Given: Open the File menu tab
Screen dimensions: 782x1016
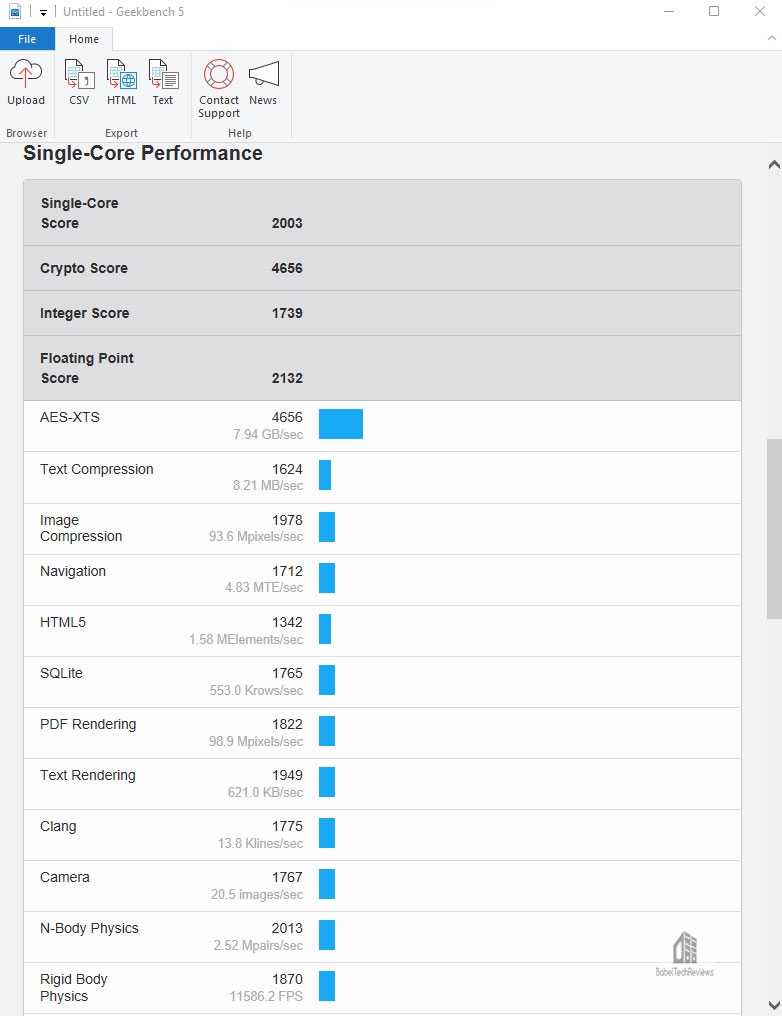Looking at the screenshot, I should (27, 39).
